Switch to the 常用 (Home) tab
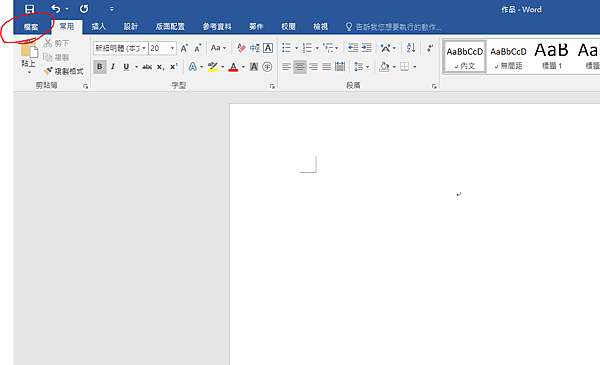This screenshot has width=600, height=365. click(67, 26)
